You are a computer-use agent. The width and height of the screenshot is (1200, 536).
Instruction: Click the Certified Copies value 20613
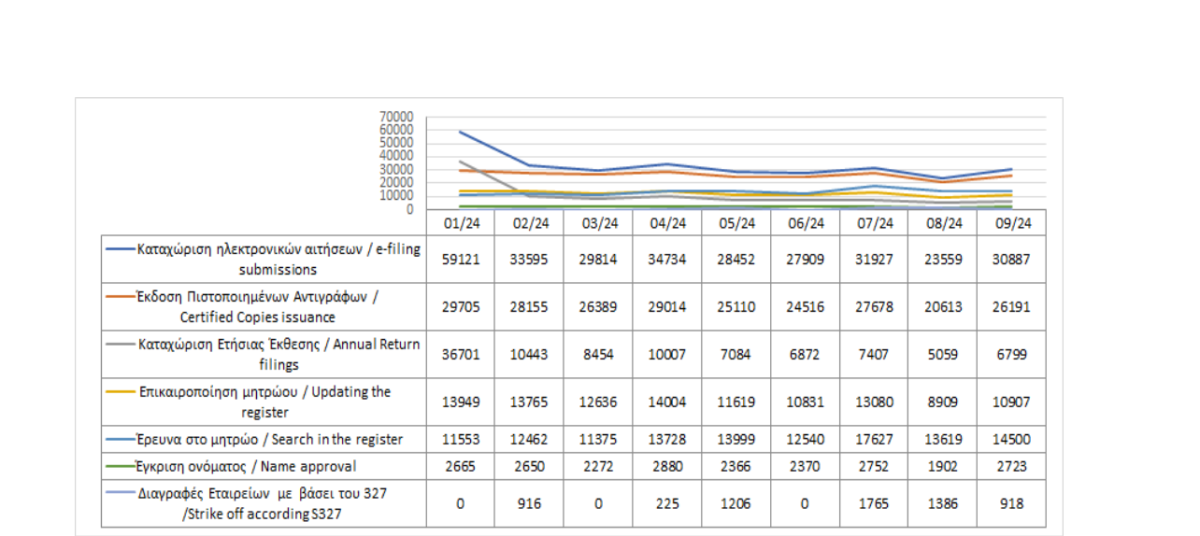tap(943, 308)
